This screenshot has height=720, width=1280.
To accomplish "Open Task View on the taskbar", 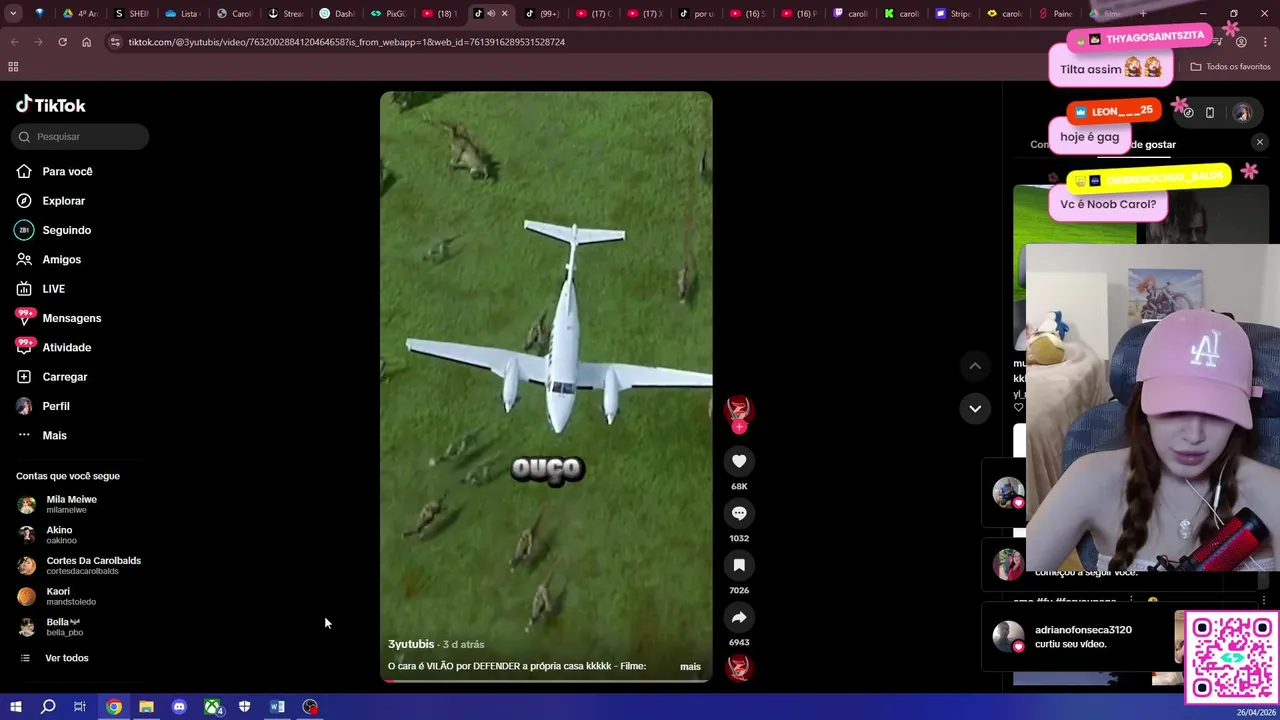I will coord(79,707).
